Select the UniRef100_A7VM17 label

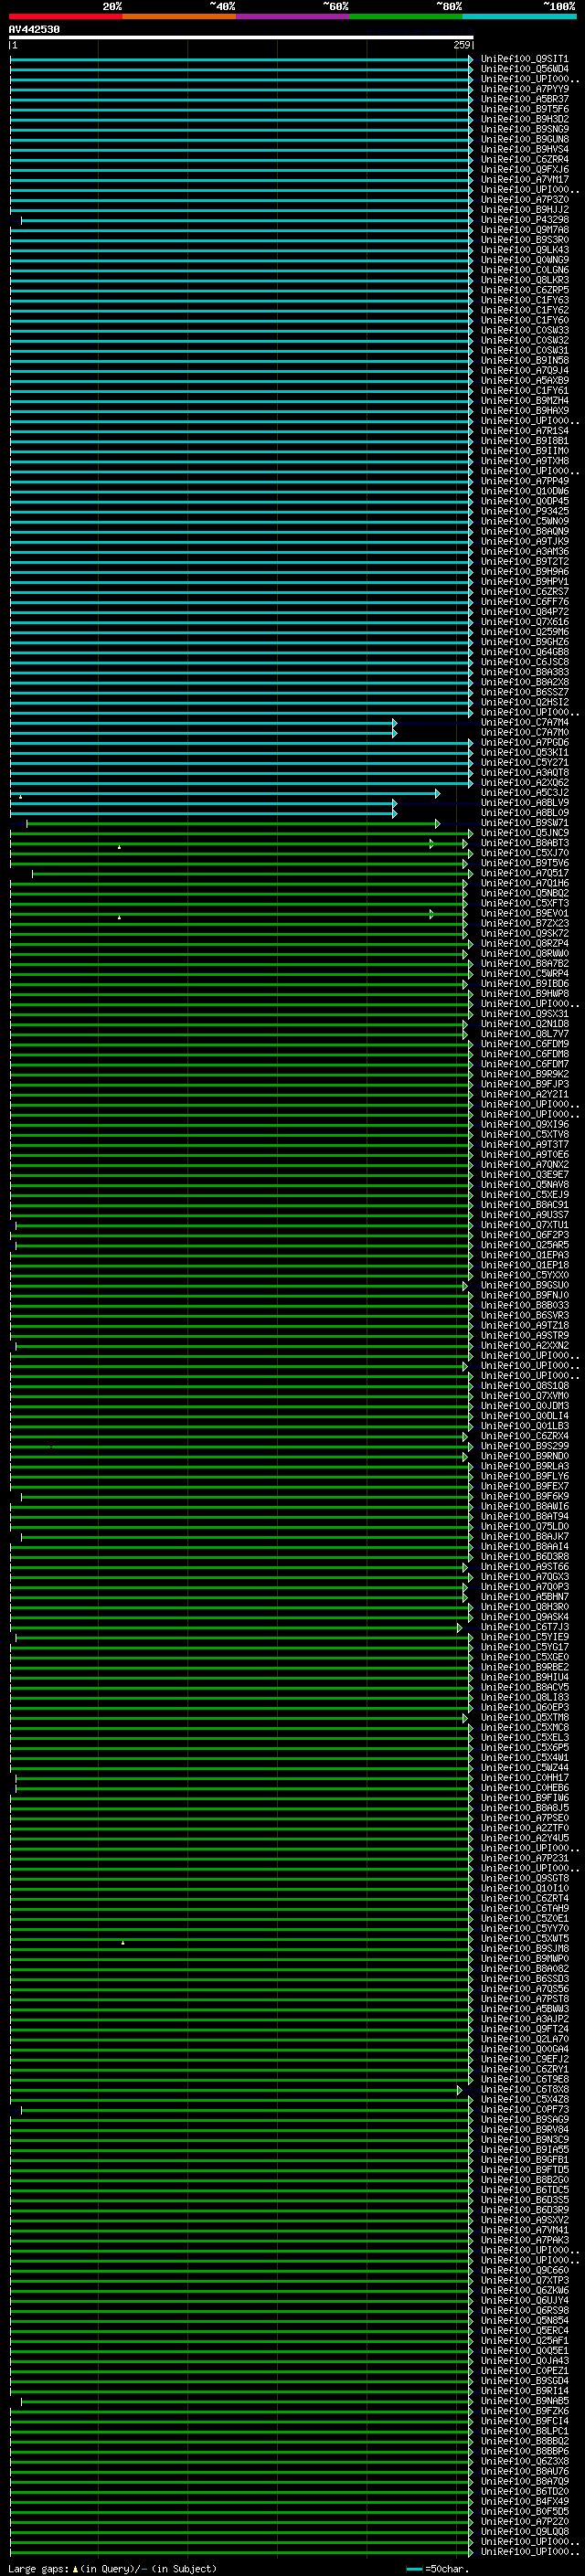coord(525,179)
